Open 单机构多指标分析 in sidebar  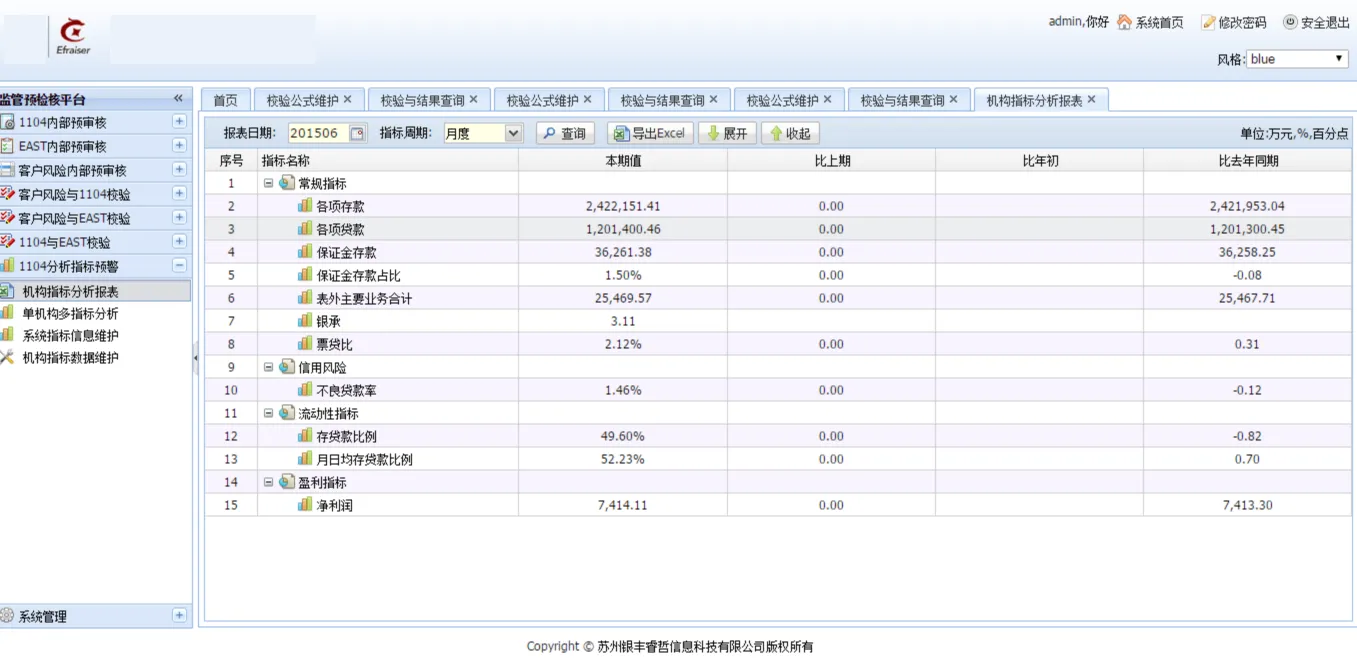(70, 314)
